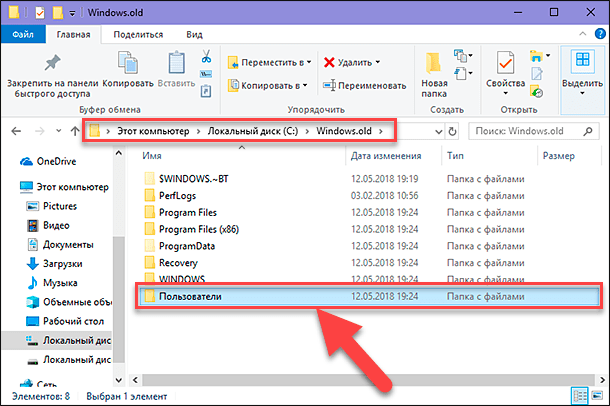Switch to large thumbnails view icon in status bar
This screenshot has width=610, height=406.
[597, 396]
